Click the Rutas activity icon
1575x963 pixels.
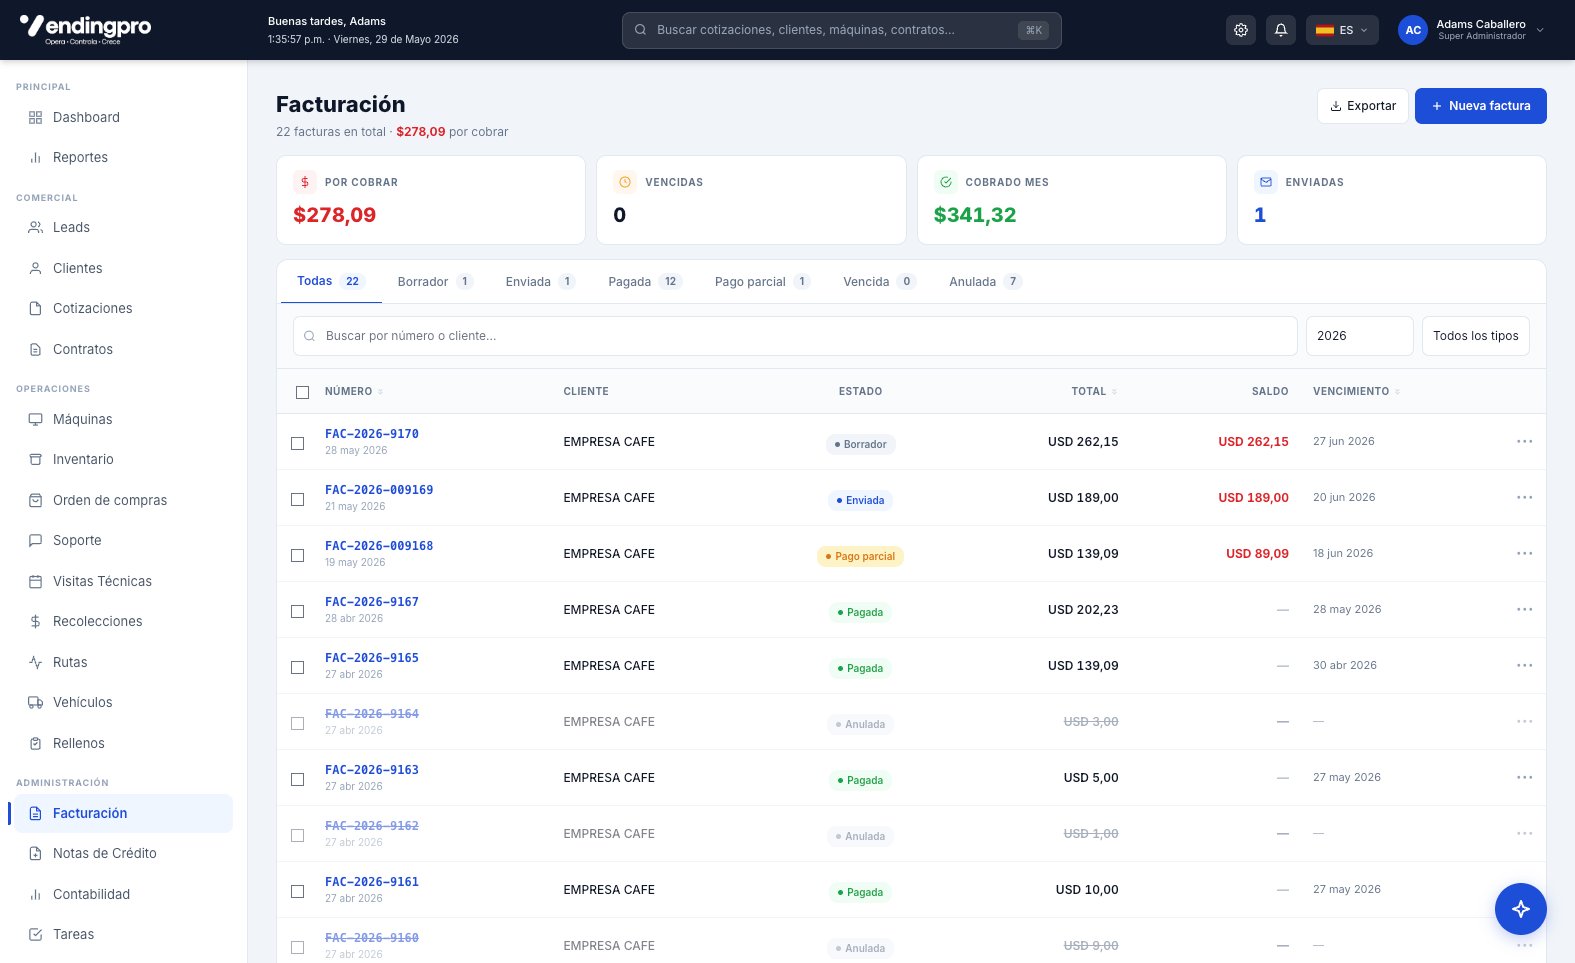coord(35,662)
